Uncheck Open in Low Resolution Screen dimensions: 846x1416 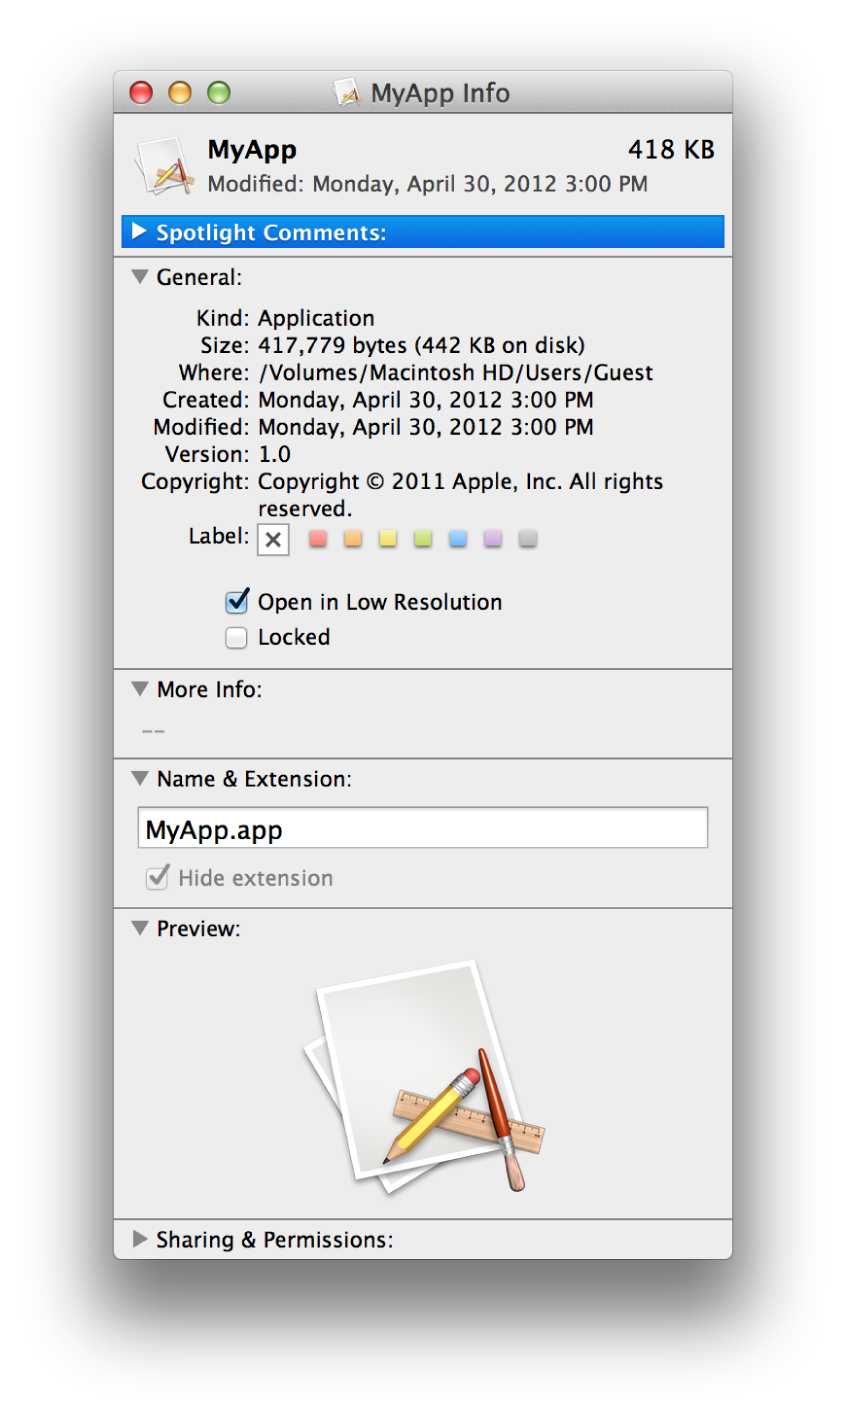pos(237,602)
